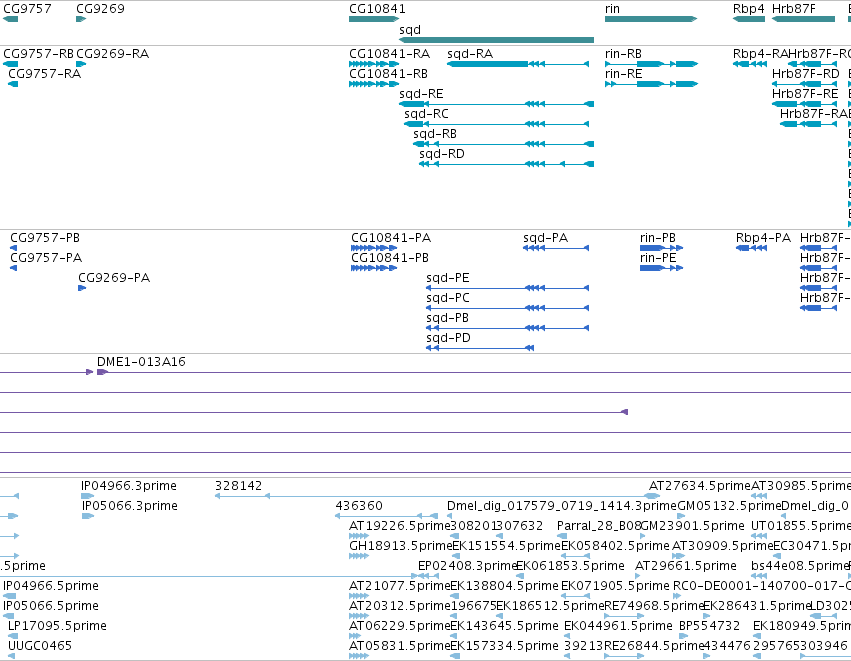The height and width of the screenshot is (661, 851).
Task: Select protein CG9269-PA label
Action: pyautogui.click(x=114, y=278)
